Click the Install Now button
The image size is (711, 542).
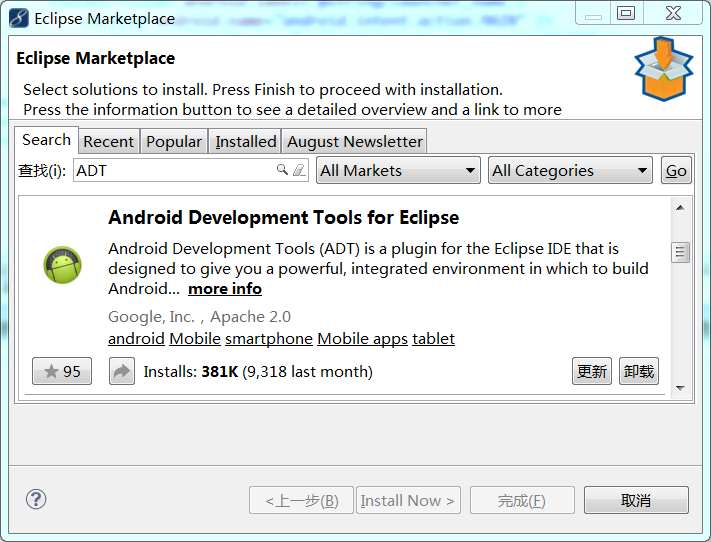[x=408, y=500]
